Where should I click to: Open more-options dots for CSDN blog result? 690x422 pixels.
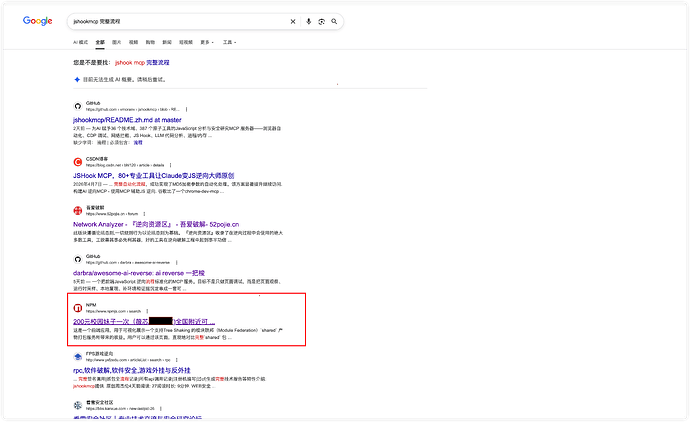point(171,165)
